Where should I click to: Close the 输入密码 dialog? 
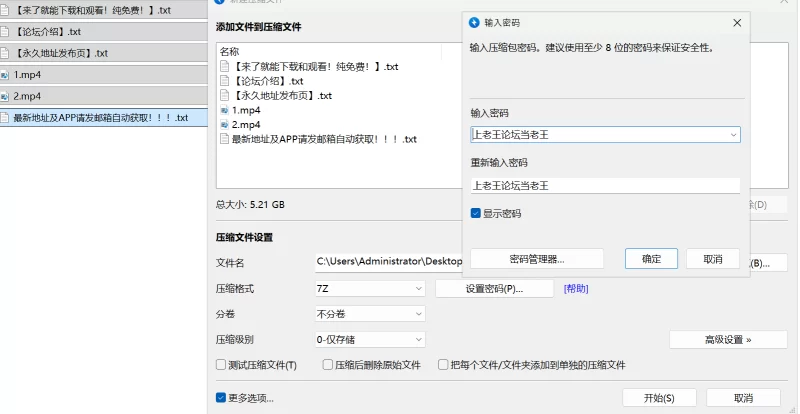737,22
